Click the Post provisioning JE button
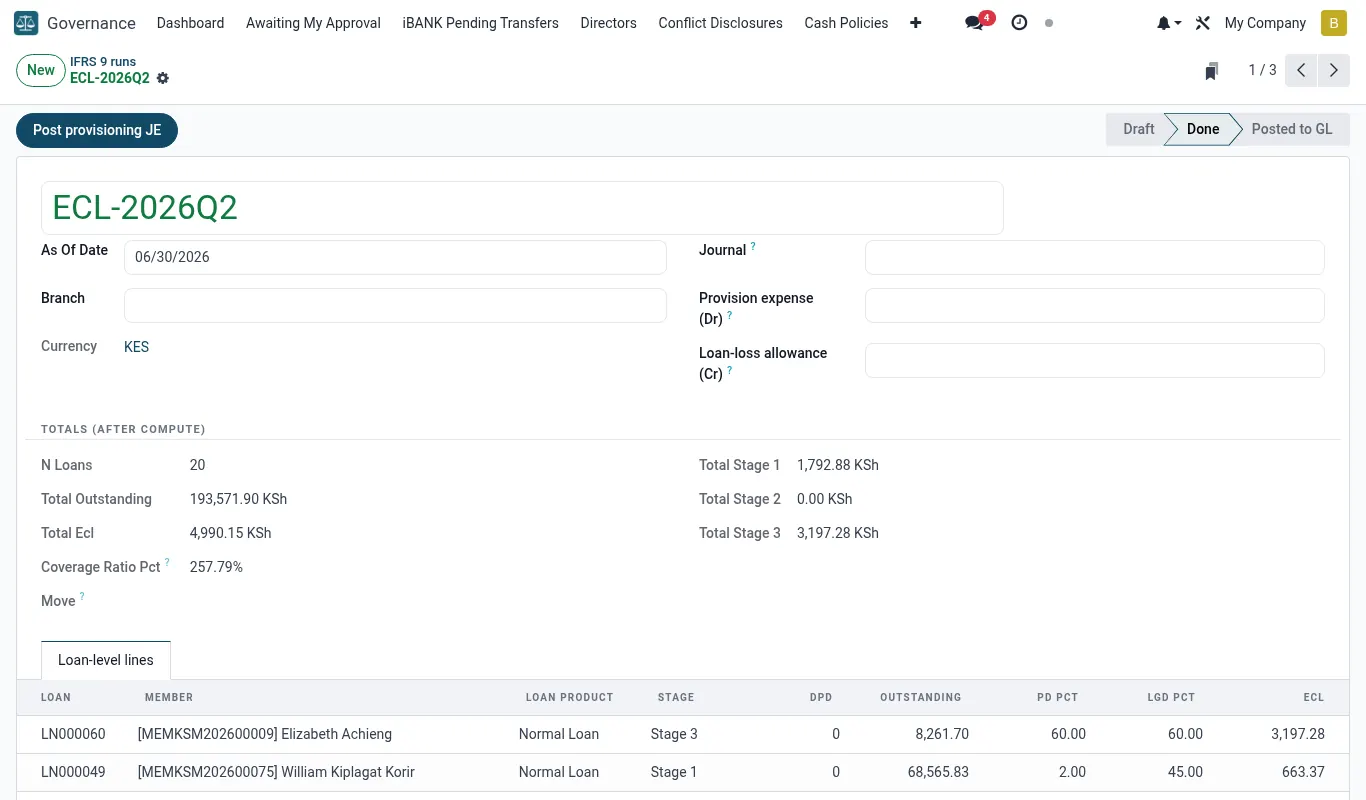Viewport: 1366px width, 800px height. point(97,130)
